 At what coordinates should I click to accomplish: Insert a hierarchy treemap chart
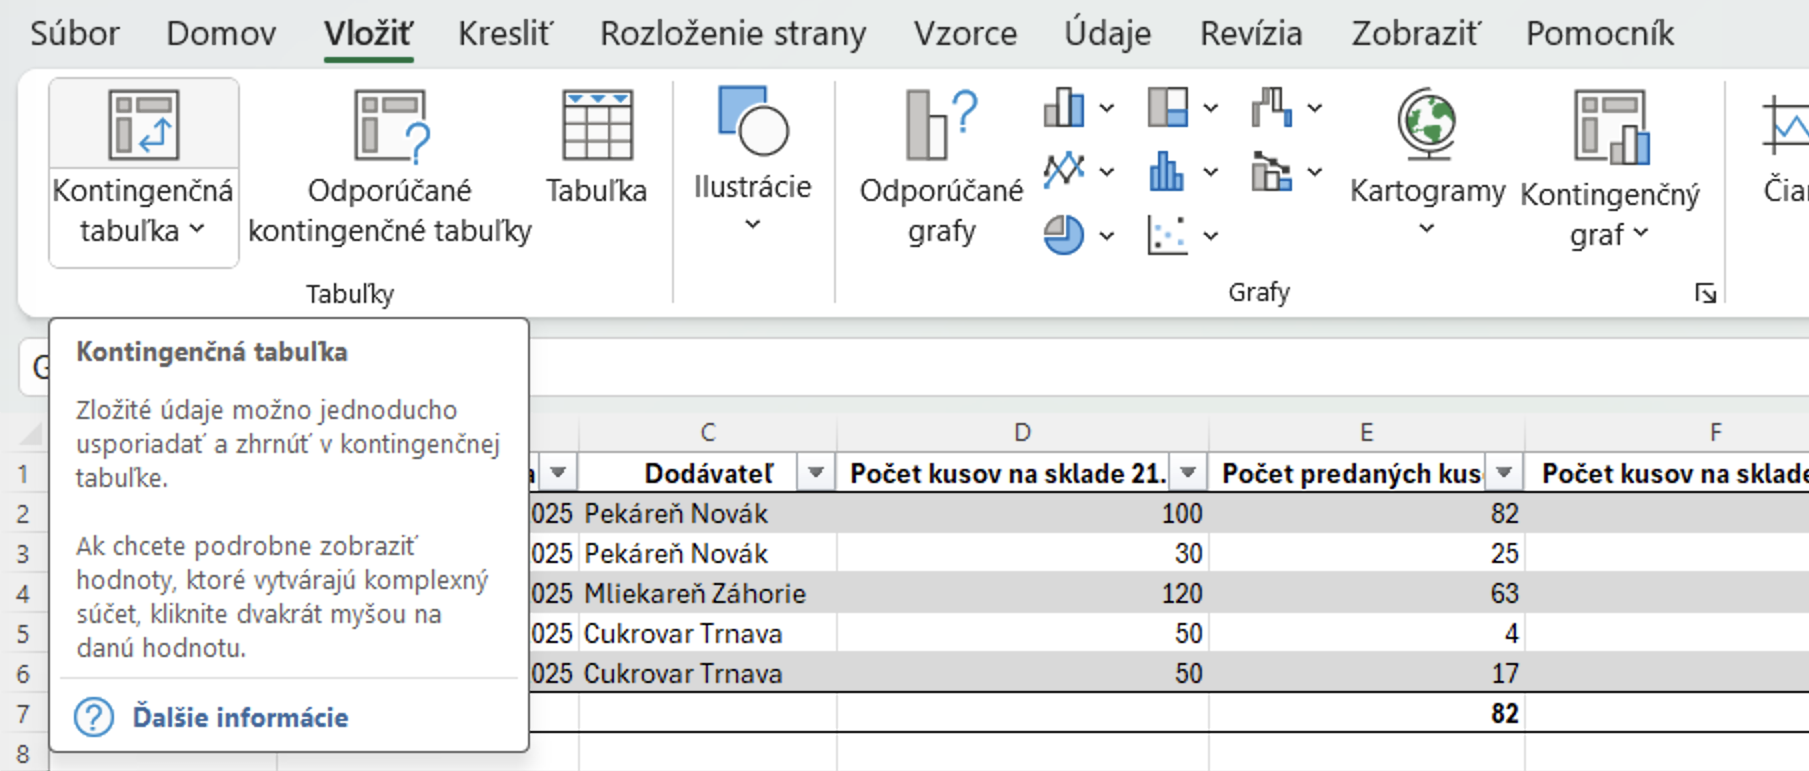pyautogui.click(x=1167, y=107)
